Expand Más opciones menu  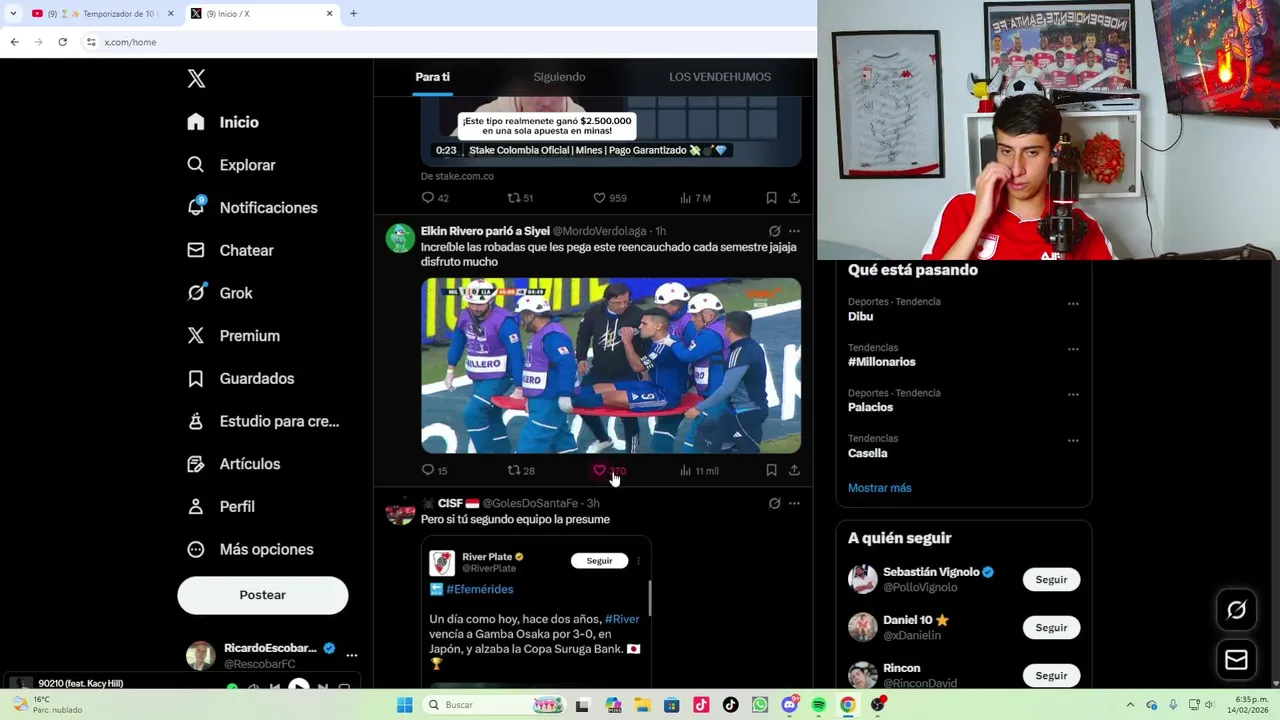click(x=250, y=549)
